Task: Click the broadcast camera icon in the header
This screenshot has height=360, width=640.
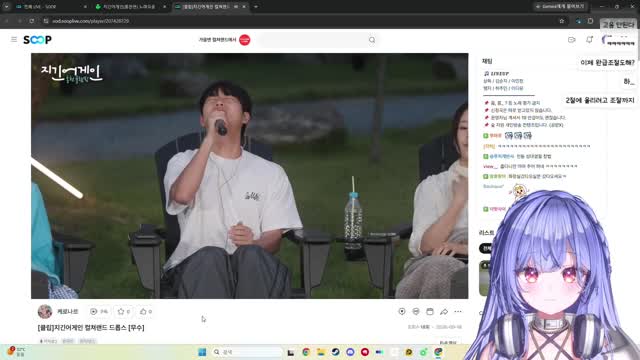Action: click(x=571, y=40)
